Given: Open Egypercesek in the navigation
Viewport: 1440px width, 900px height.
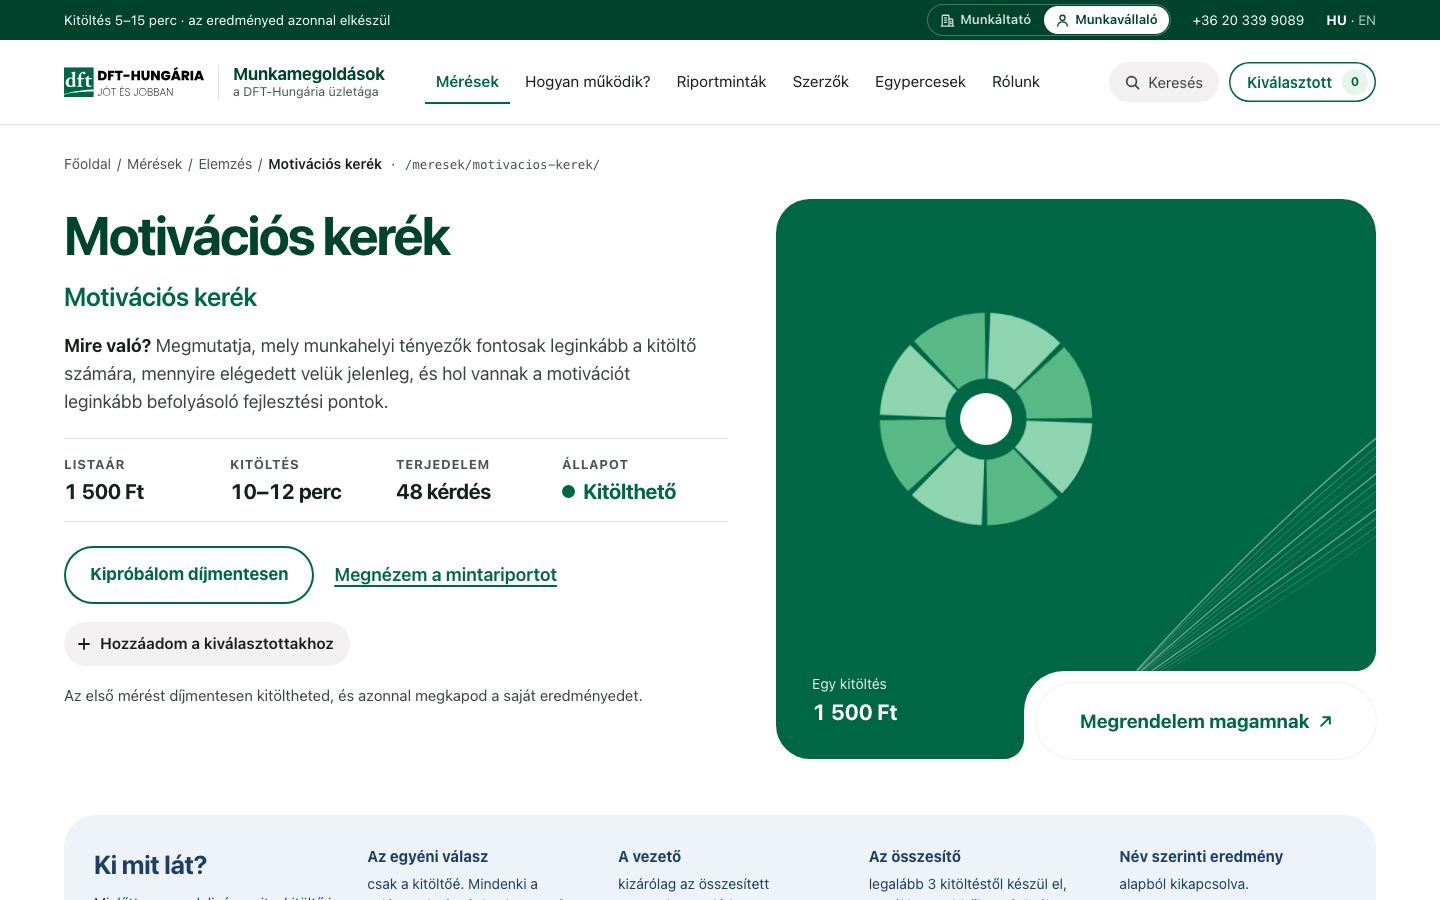Looking at the screenshot, I should pos(920,82).
